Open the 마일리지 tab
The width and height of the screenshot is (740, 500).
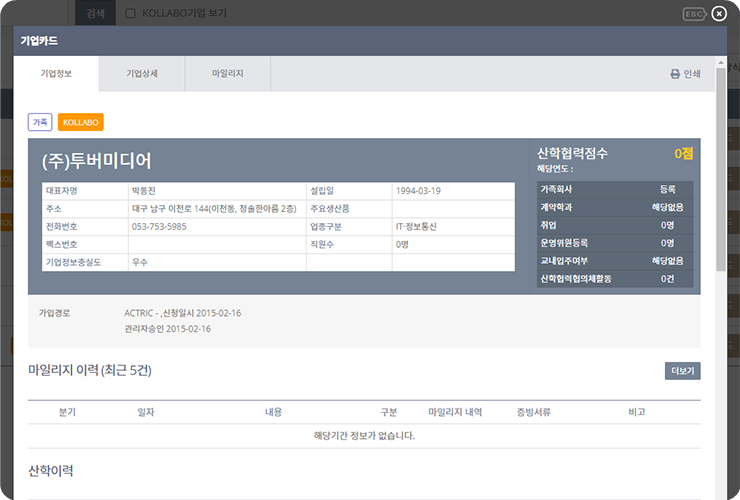tap(227, 74)
